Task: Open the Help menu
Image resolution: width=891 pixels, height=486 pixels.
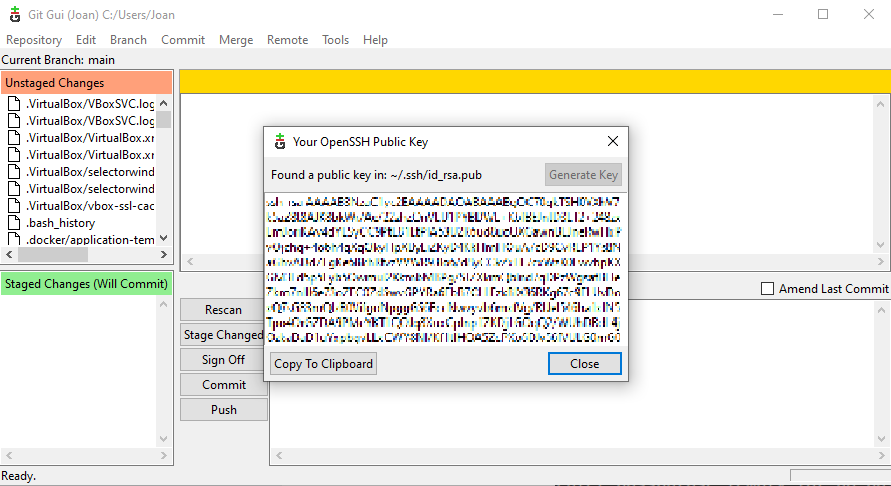Action: [375, 40]
